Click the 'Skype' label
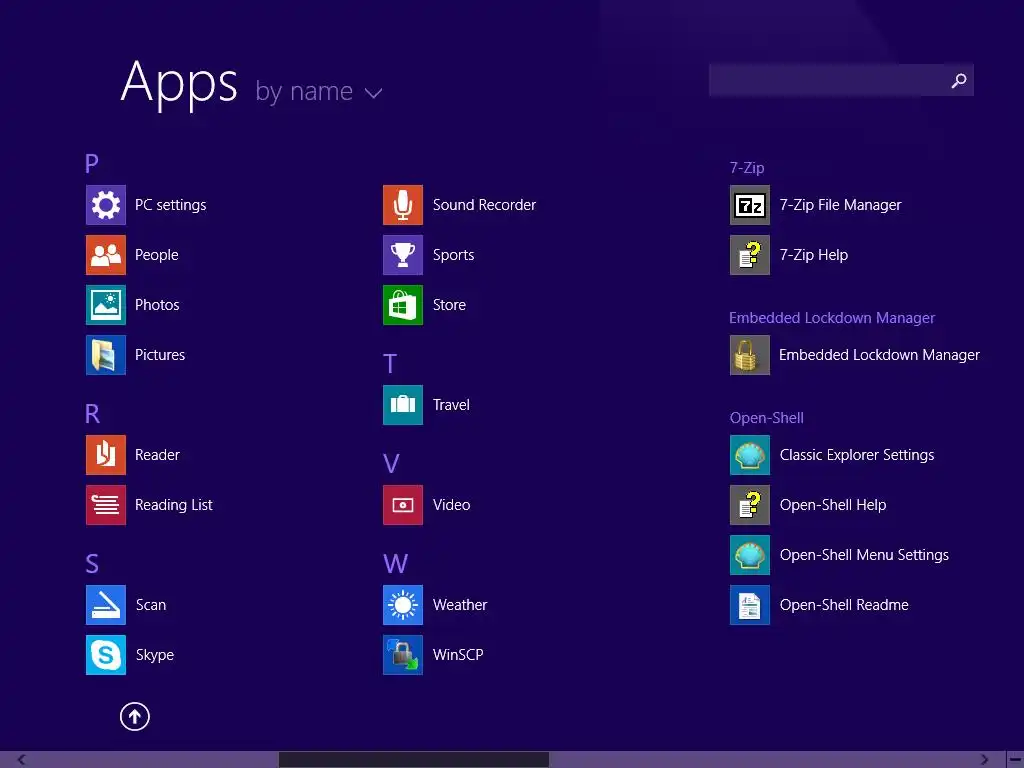This screenshot has height=768, width=1024. tap(155, 655)
